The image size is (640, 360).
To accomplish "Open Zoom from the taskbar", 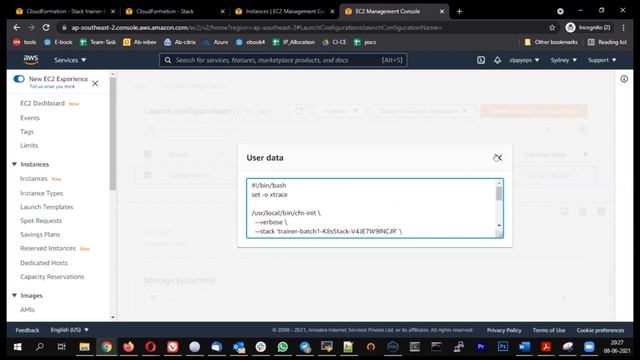I will coord(589,347).
